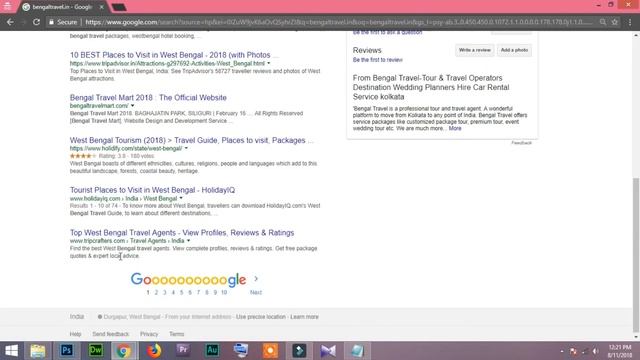
Task: View site security info via the lock icon
Action: (x=51, y=22)
